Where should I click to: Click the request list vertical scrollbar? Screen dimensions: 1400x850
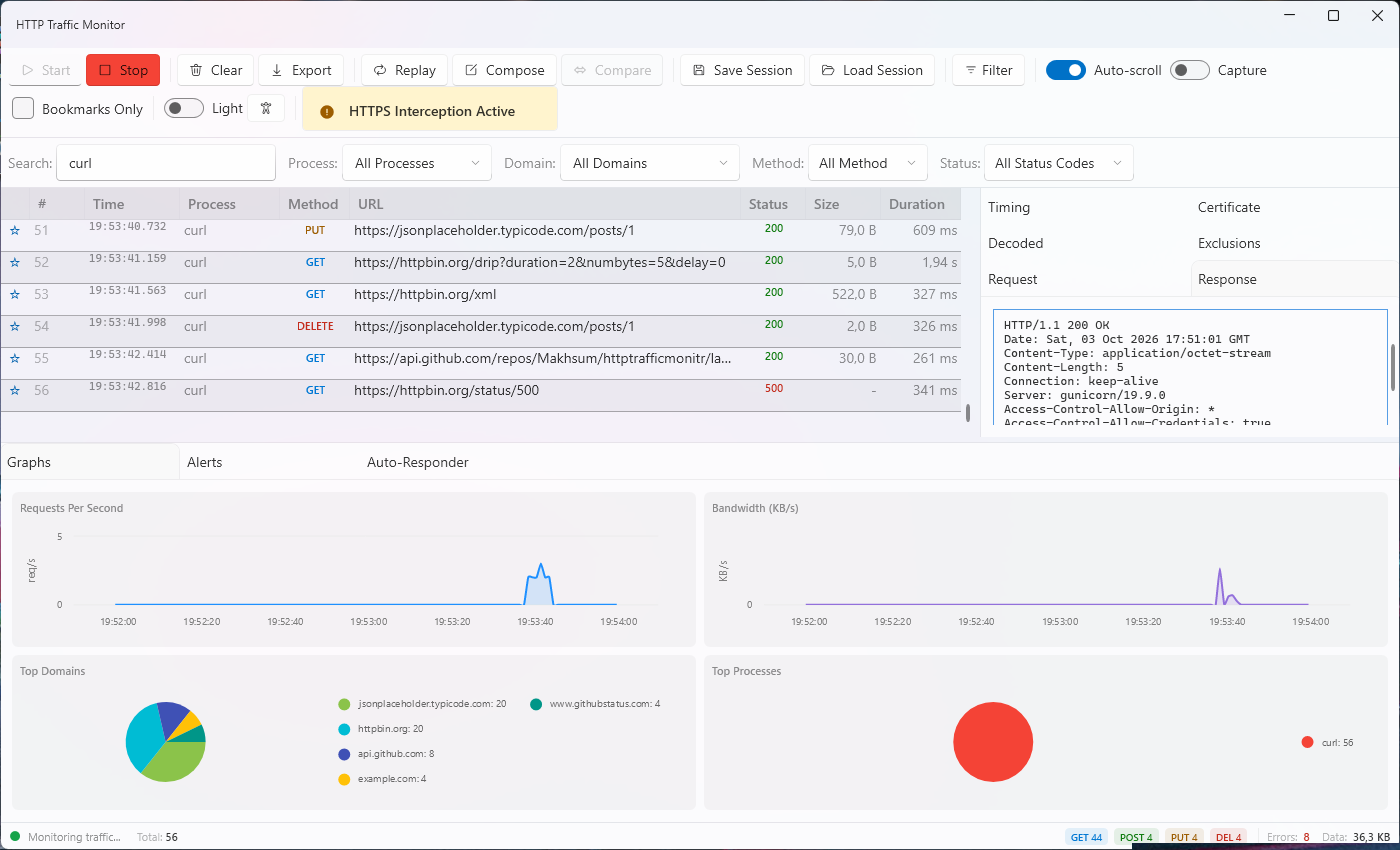[x=968, y=412]
